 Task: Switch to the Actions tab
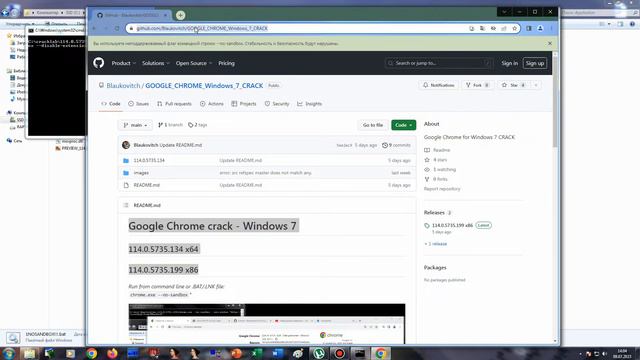[212, 104]
